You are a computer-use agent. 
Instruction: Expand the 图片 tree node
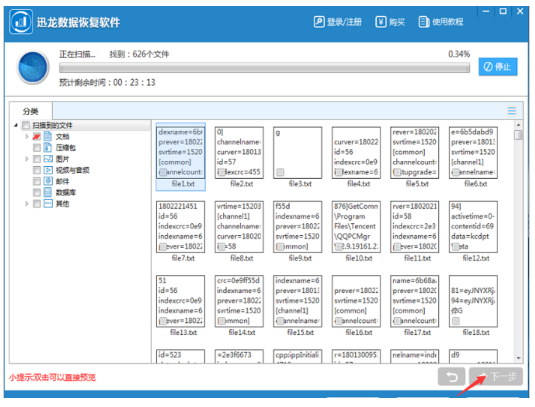tap(27, 159)
